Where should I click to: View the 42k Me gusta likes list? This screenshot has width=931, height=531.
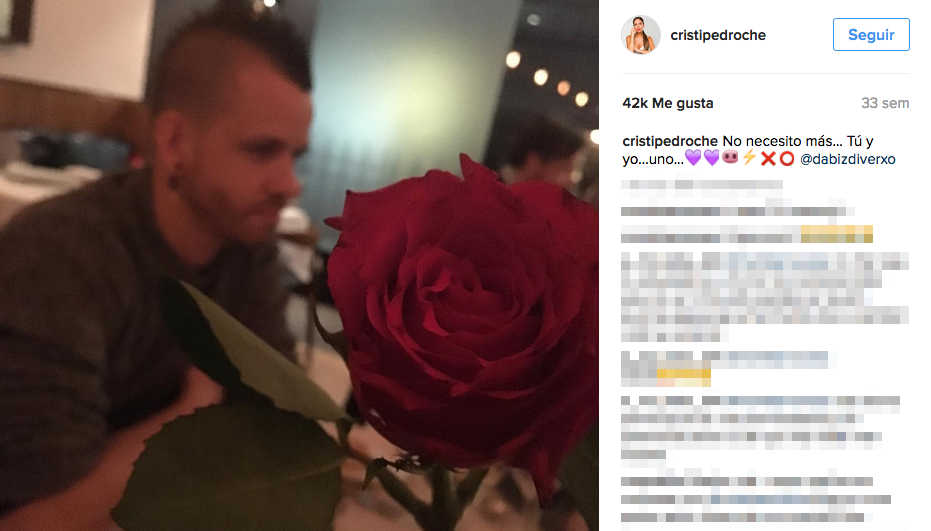[667, 103]
